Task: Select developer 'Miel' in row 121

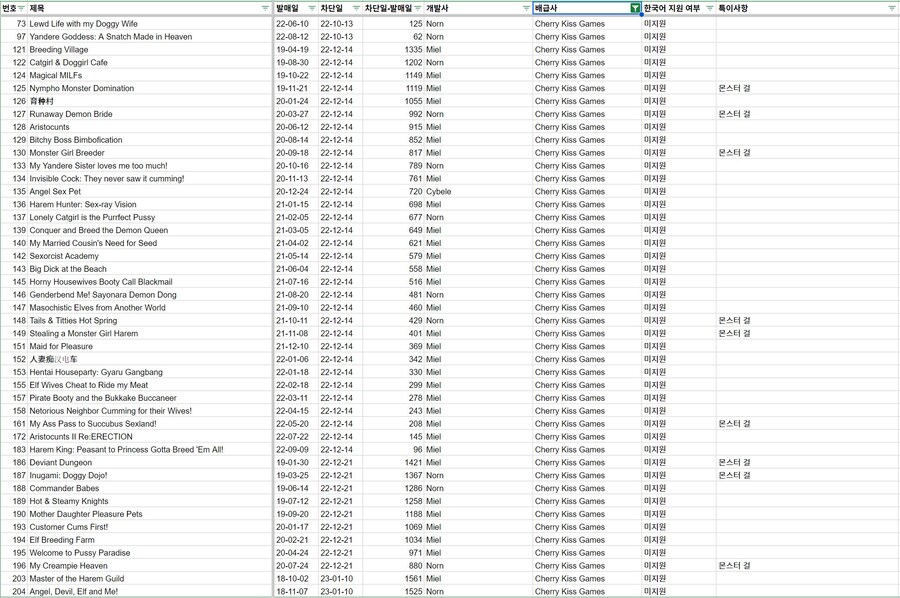Action: click(433, 49)
